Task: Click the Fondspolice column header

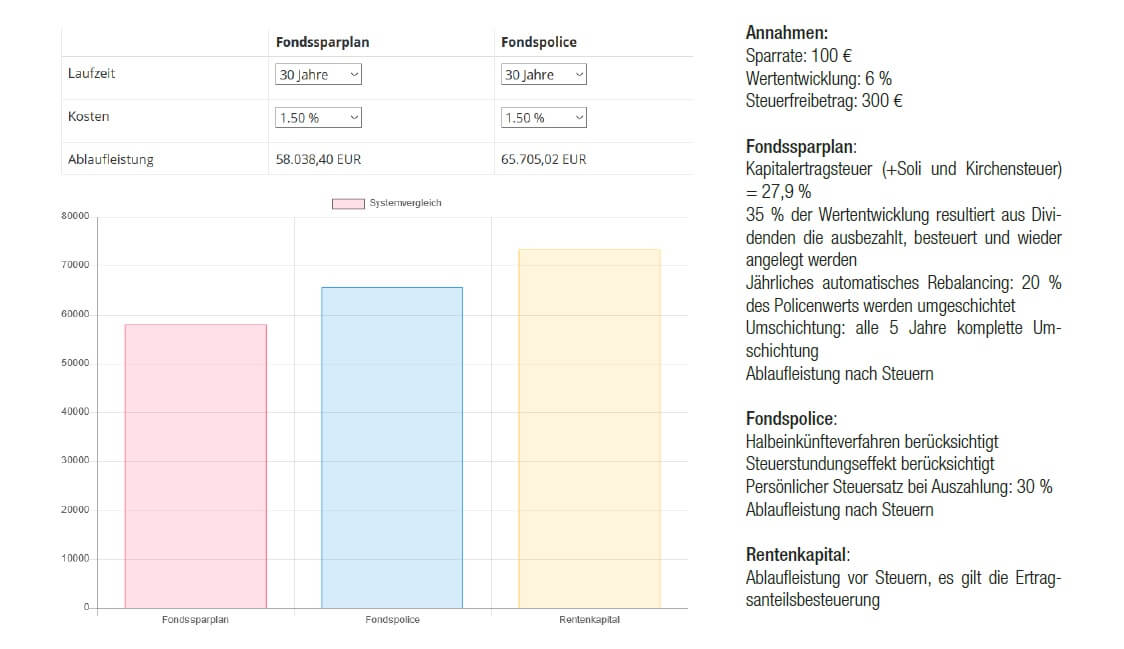Action: [539, 42]
